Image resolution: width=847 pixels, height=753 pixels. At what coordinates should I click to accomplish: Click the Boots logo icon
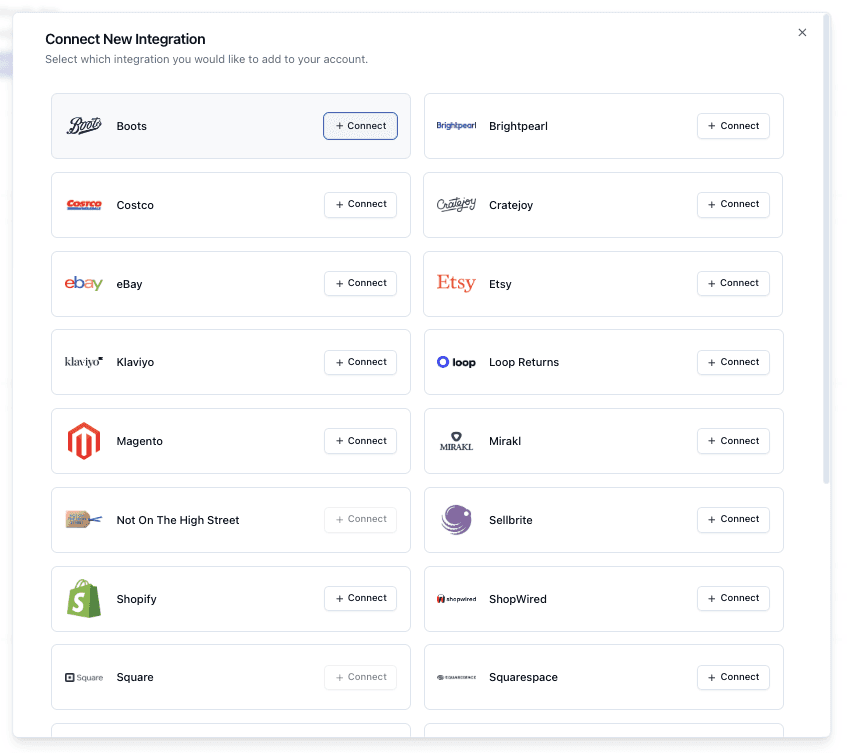pos(84,126)
